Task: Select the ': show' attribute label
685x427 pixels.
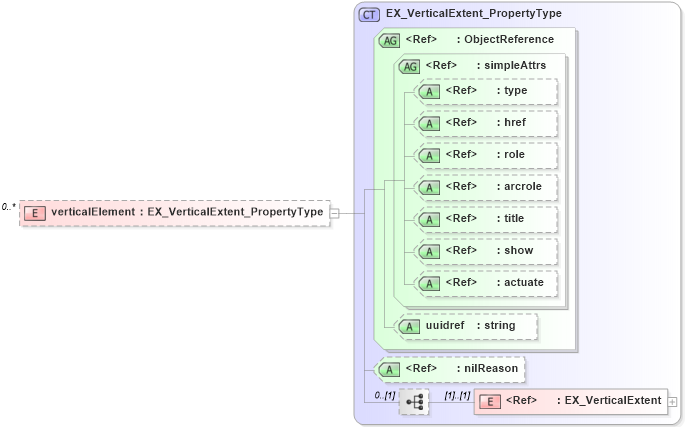Action: point(515,250)
